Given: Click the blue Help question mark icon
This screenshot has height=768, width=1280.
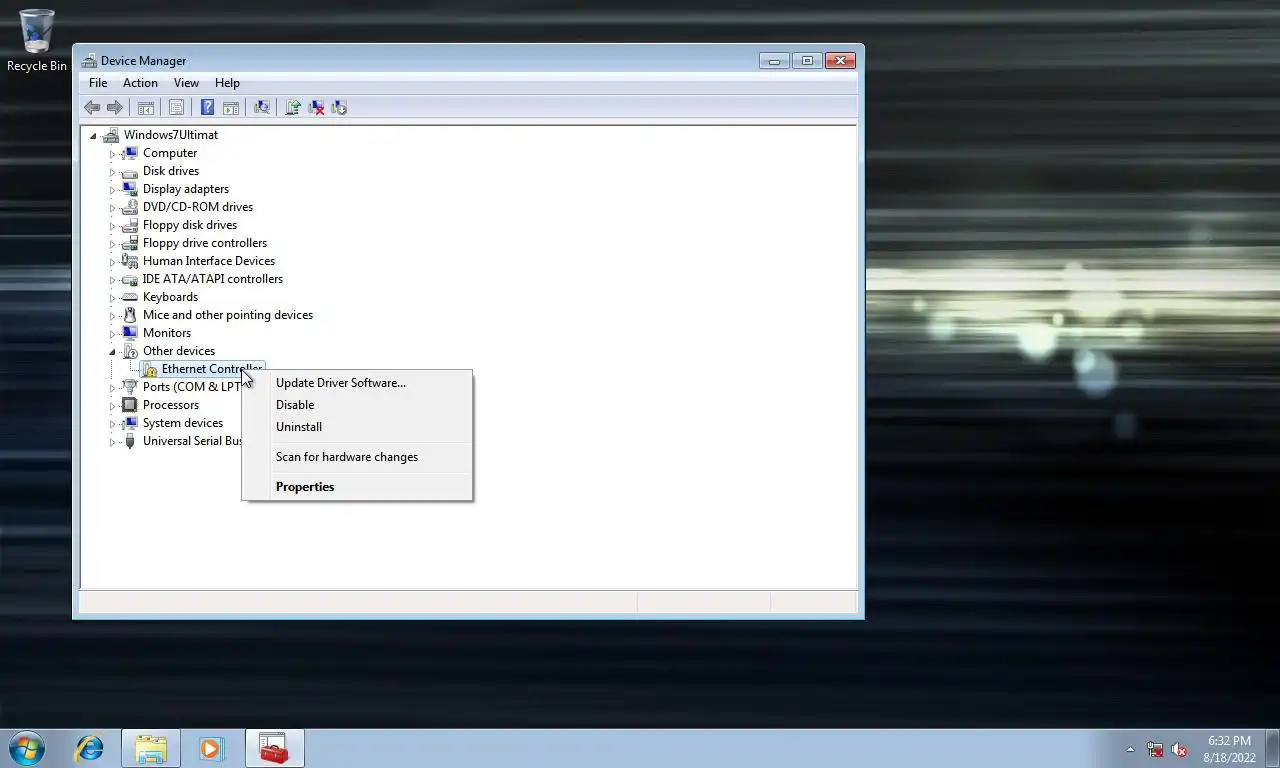Looking at the screenshot, I should tap(207, 107).
